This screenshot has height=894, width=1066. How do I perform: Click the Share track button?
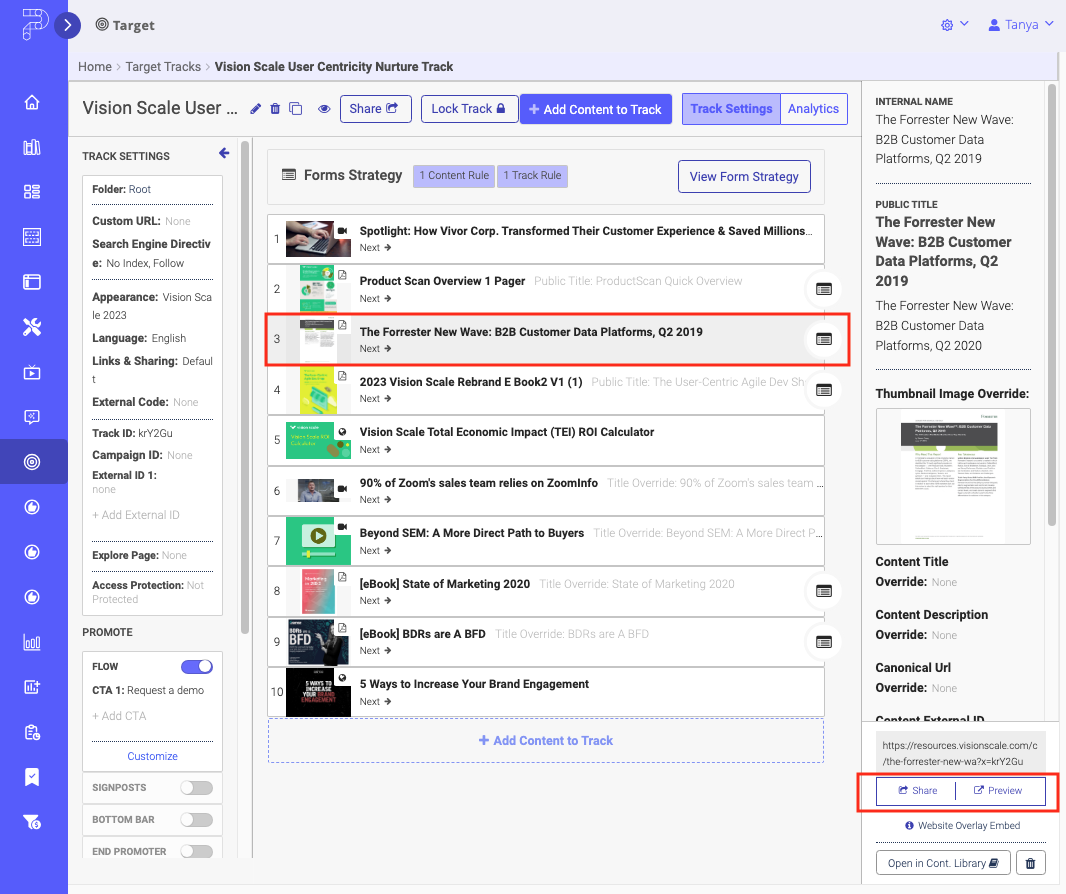375,109
